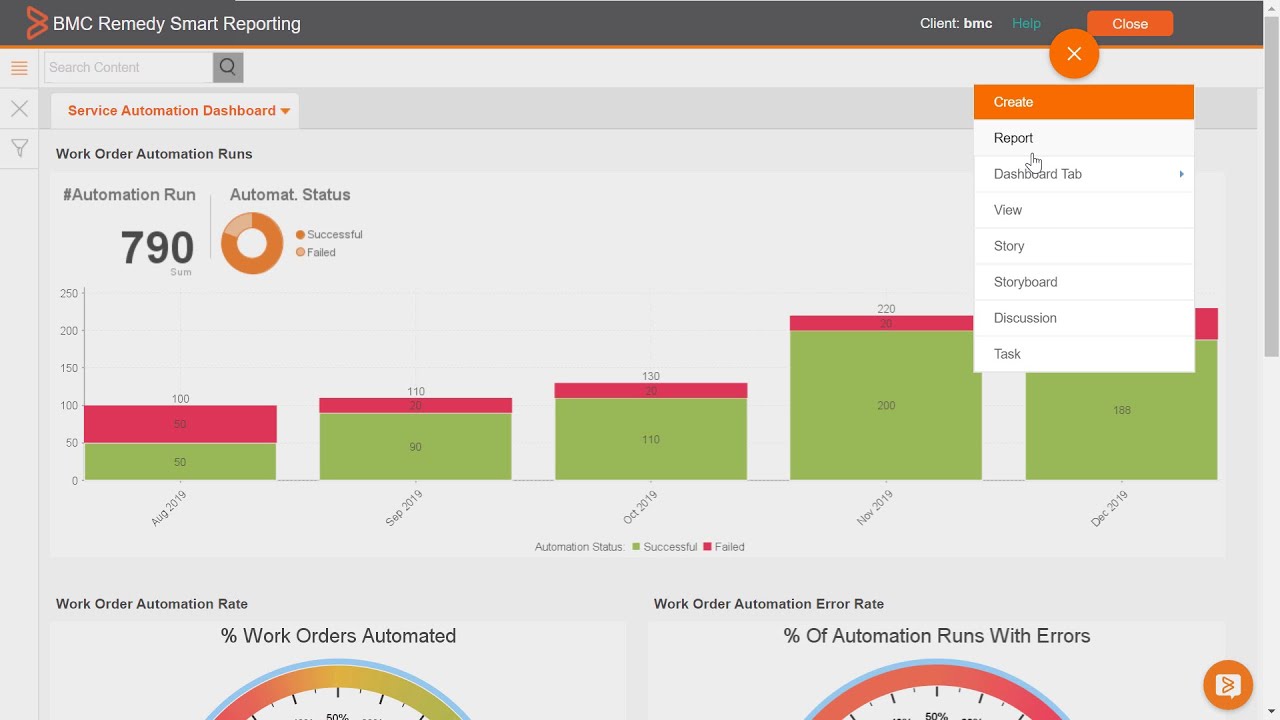Open the filter funnel icon

click(x=19, y=149)
